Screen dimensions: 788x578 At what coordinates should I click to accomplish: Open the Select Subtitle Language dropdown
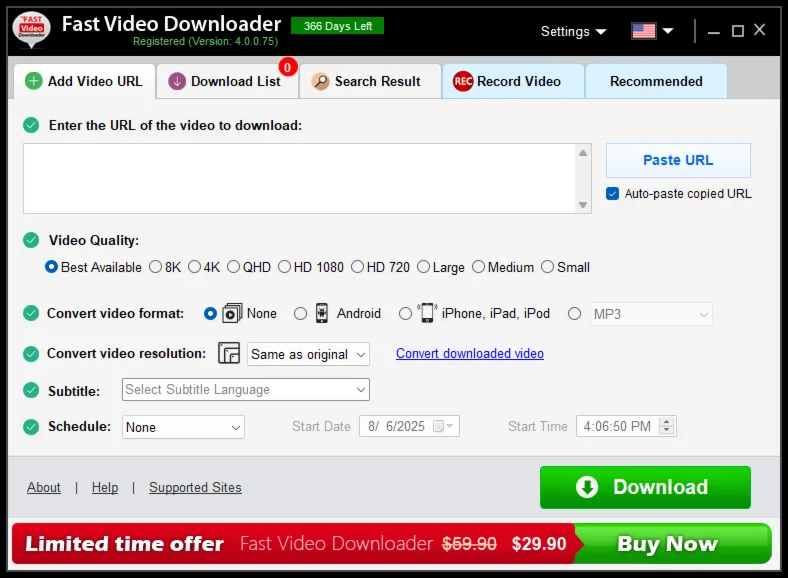[246, 390]
